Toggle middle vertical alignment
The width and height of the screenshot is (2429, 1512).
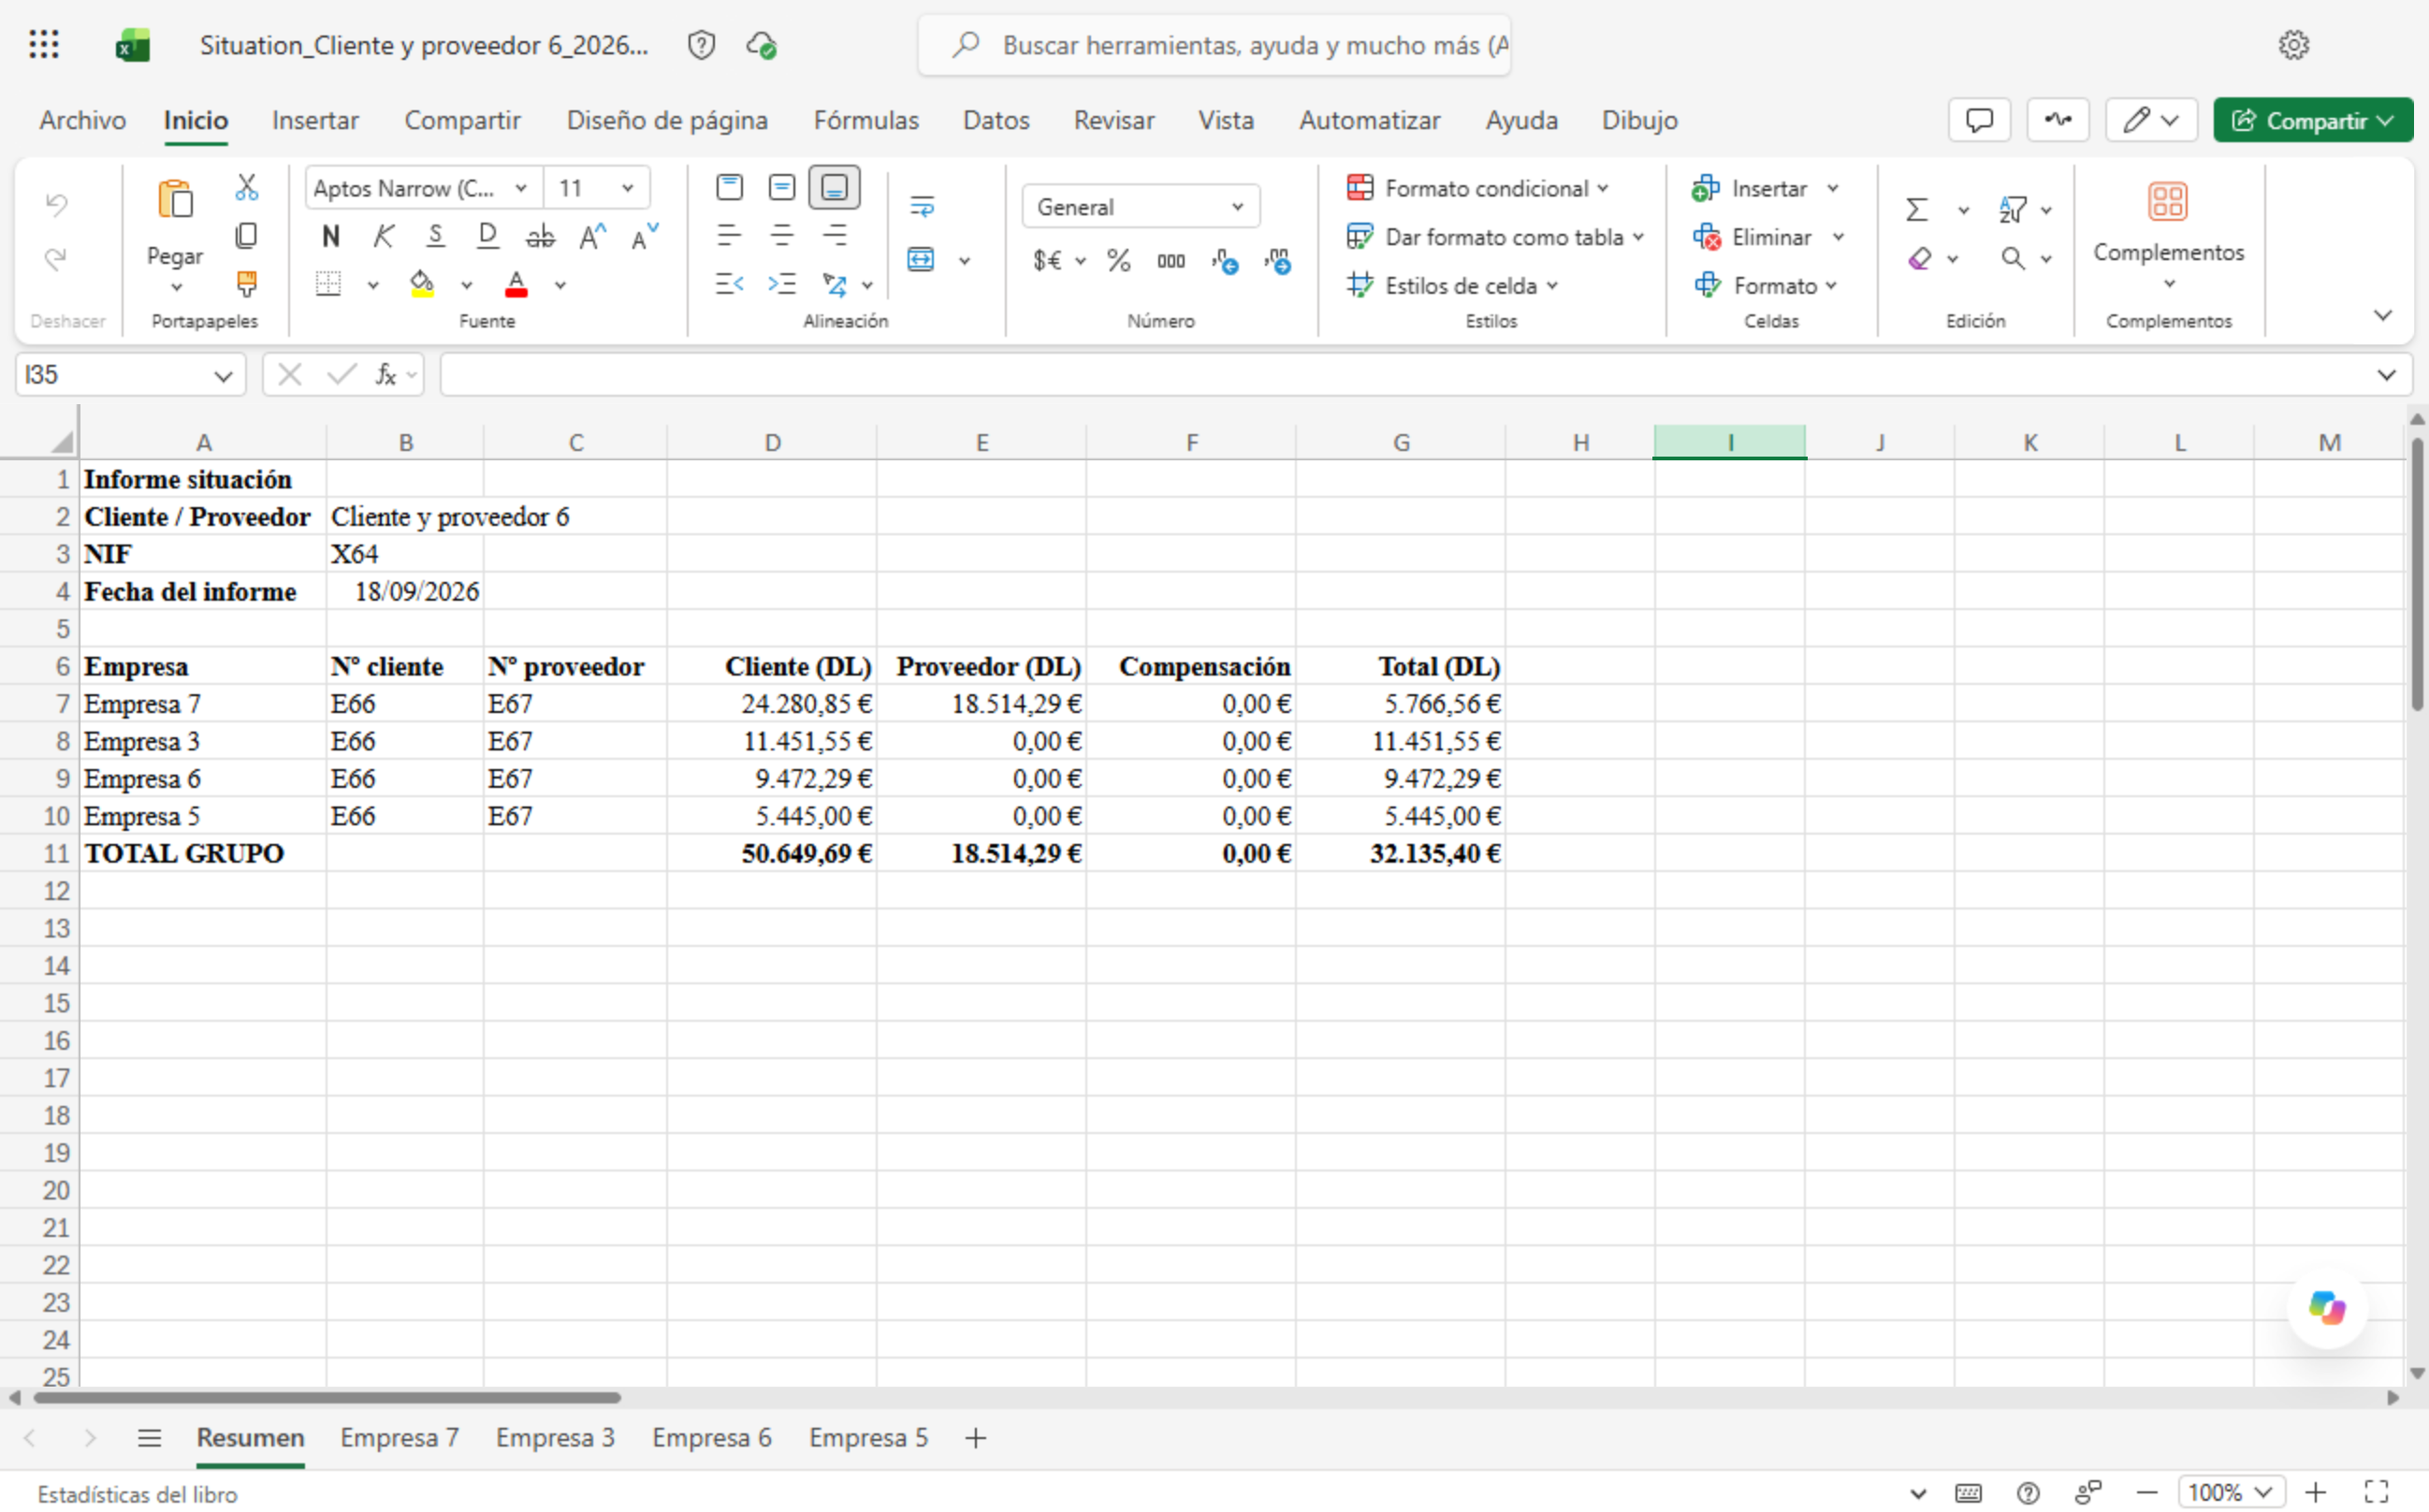coord(782,187)
